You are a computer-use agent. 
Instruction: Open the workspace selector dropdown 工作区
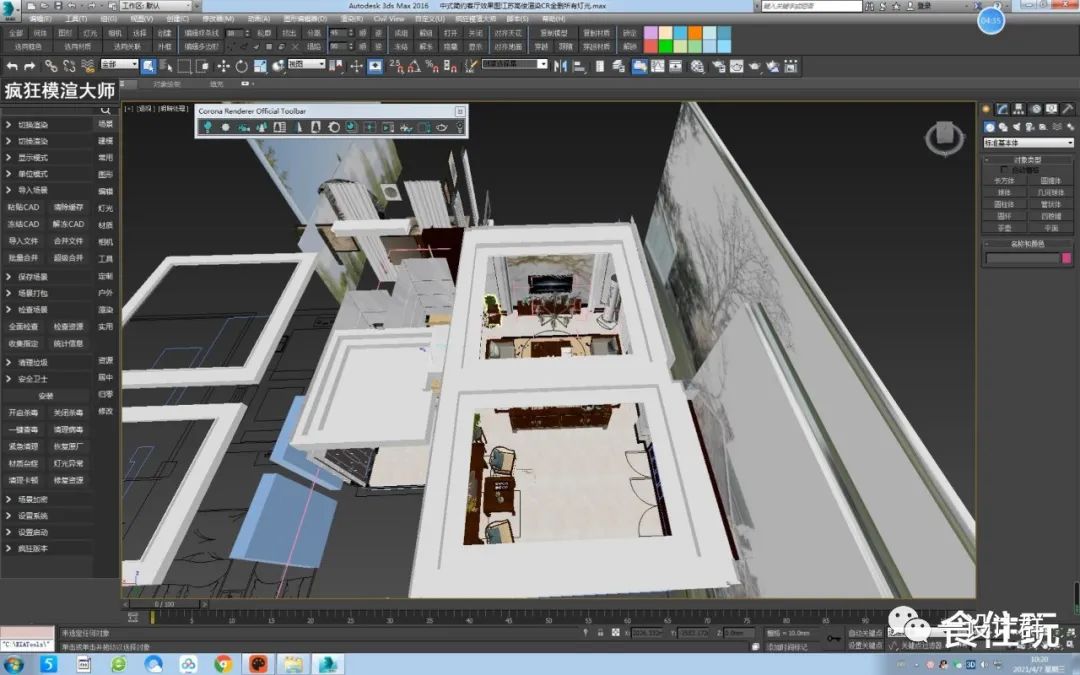pos(156,6)
